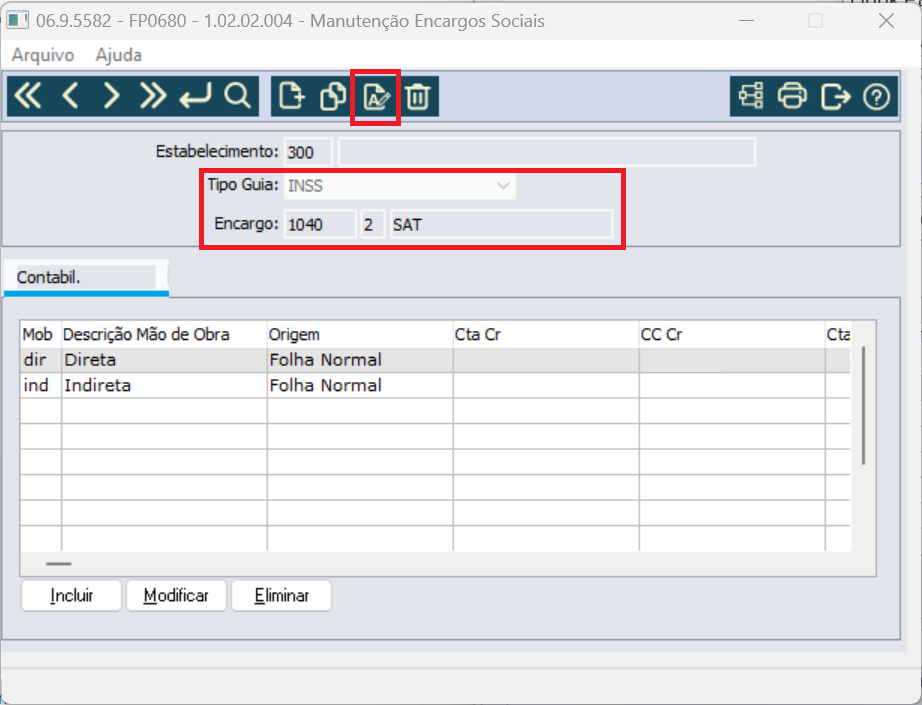Click the Encargo field containing 2
This screenshot has width=922, height=705.
(x=373, y=225)
